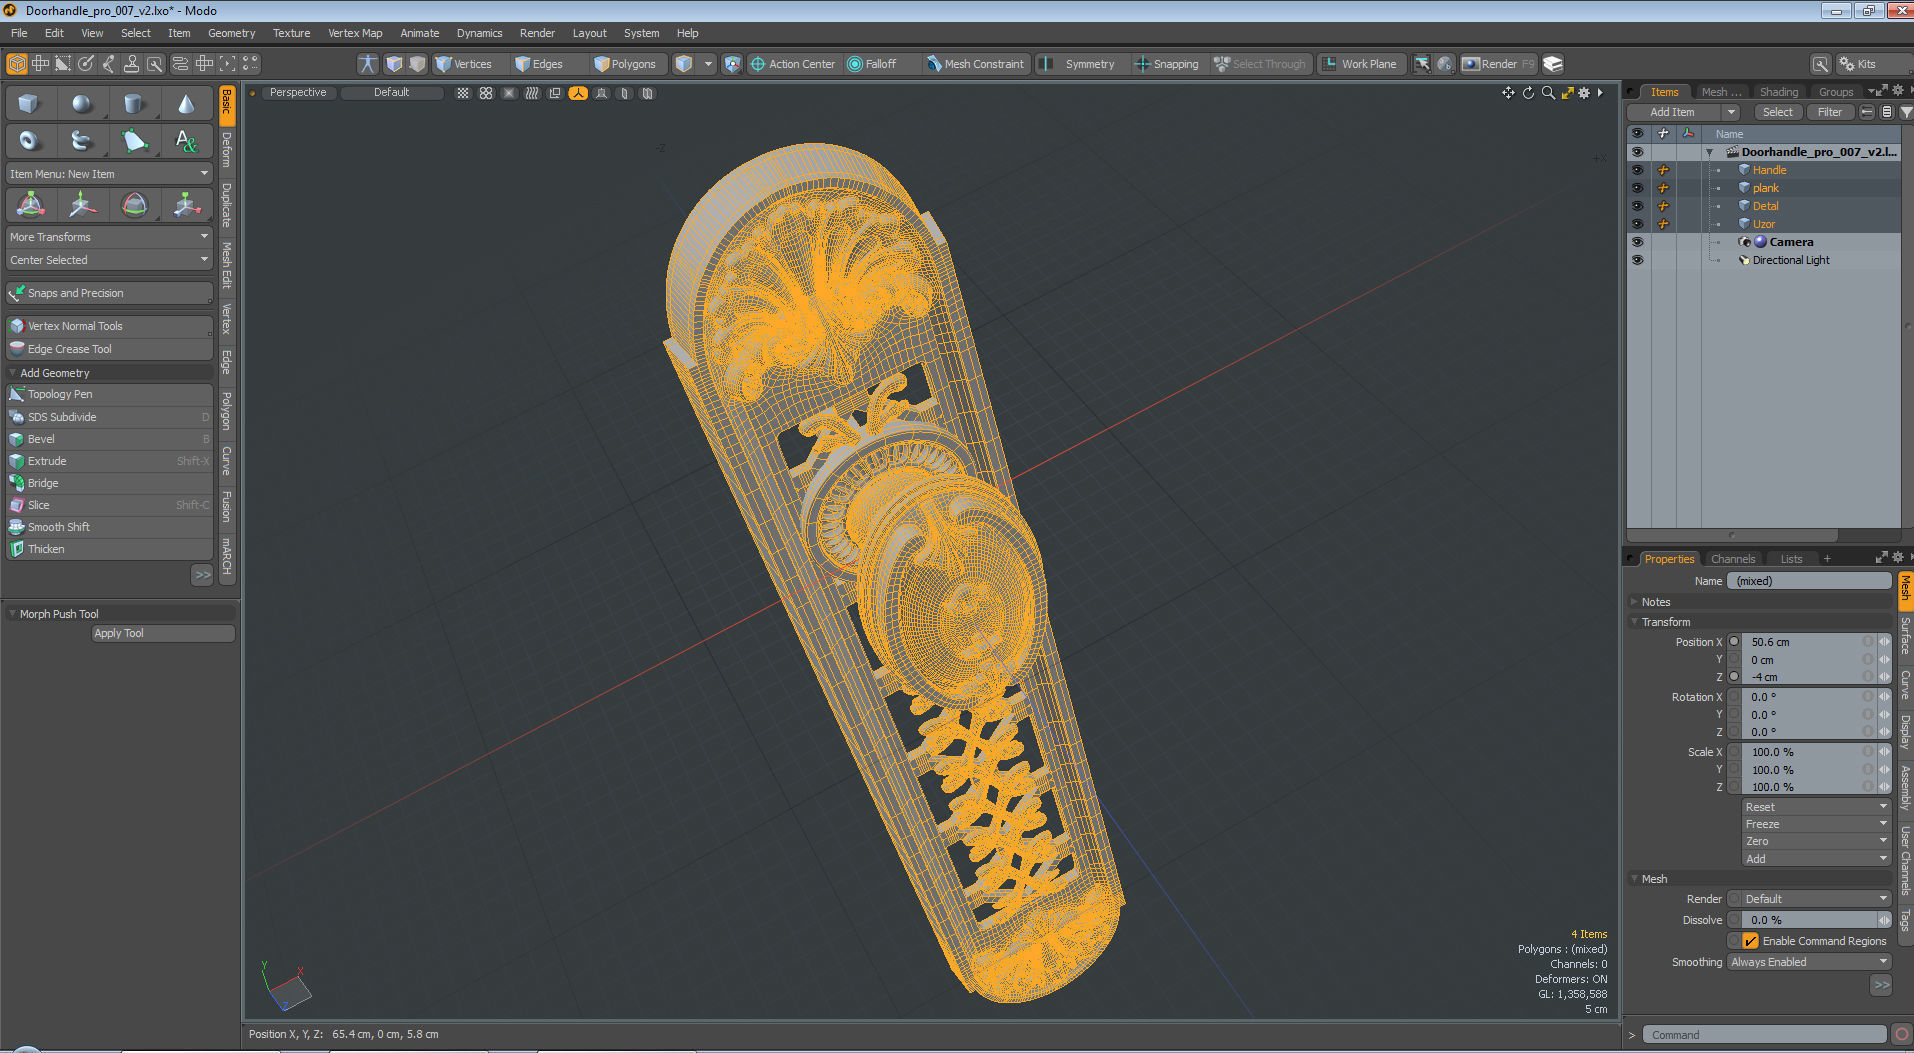The height and width of the screenshot is (1053, 1914).
Task: Click the Slice tool
Action: coord(110,505)
